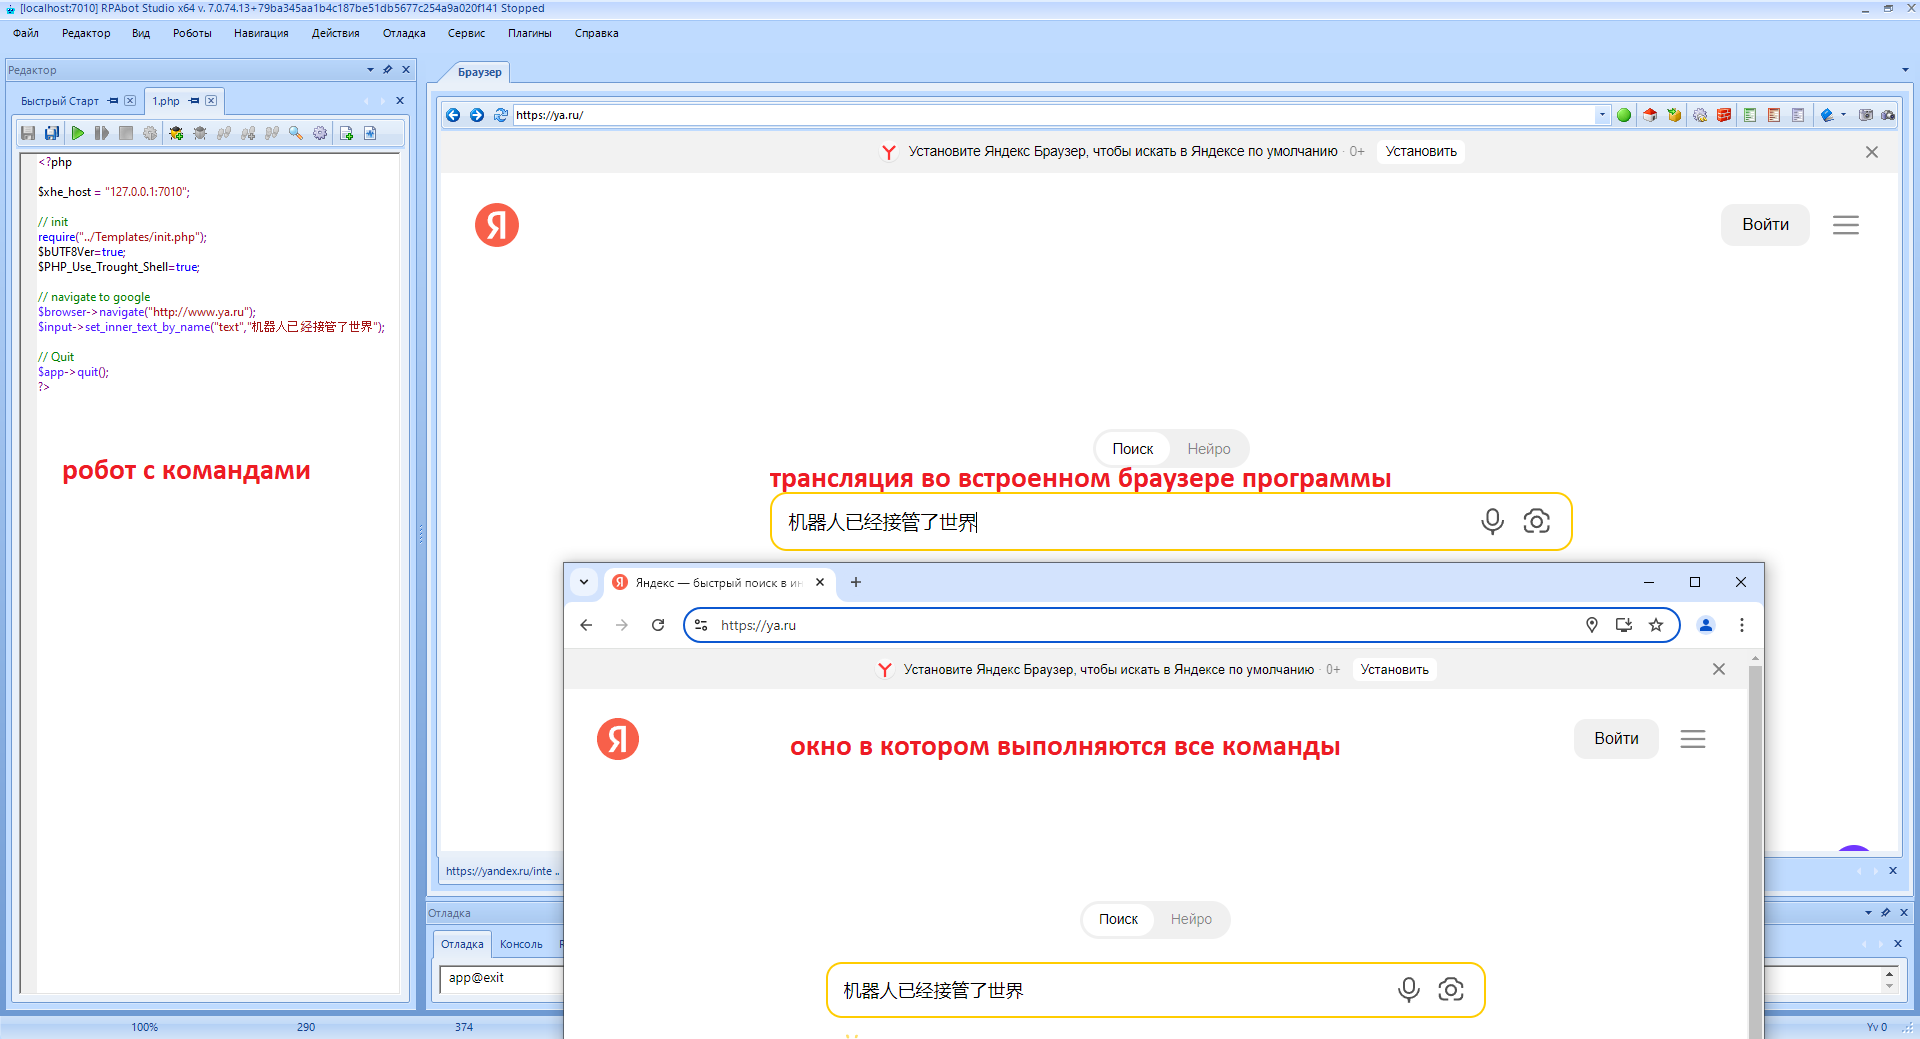Dismiss the Yandex banner in embedded browser
1920x1039 pixels.
1872,152
